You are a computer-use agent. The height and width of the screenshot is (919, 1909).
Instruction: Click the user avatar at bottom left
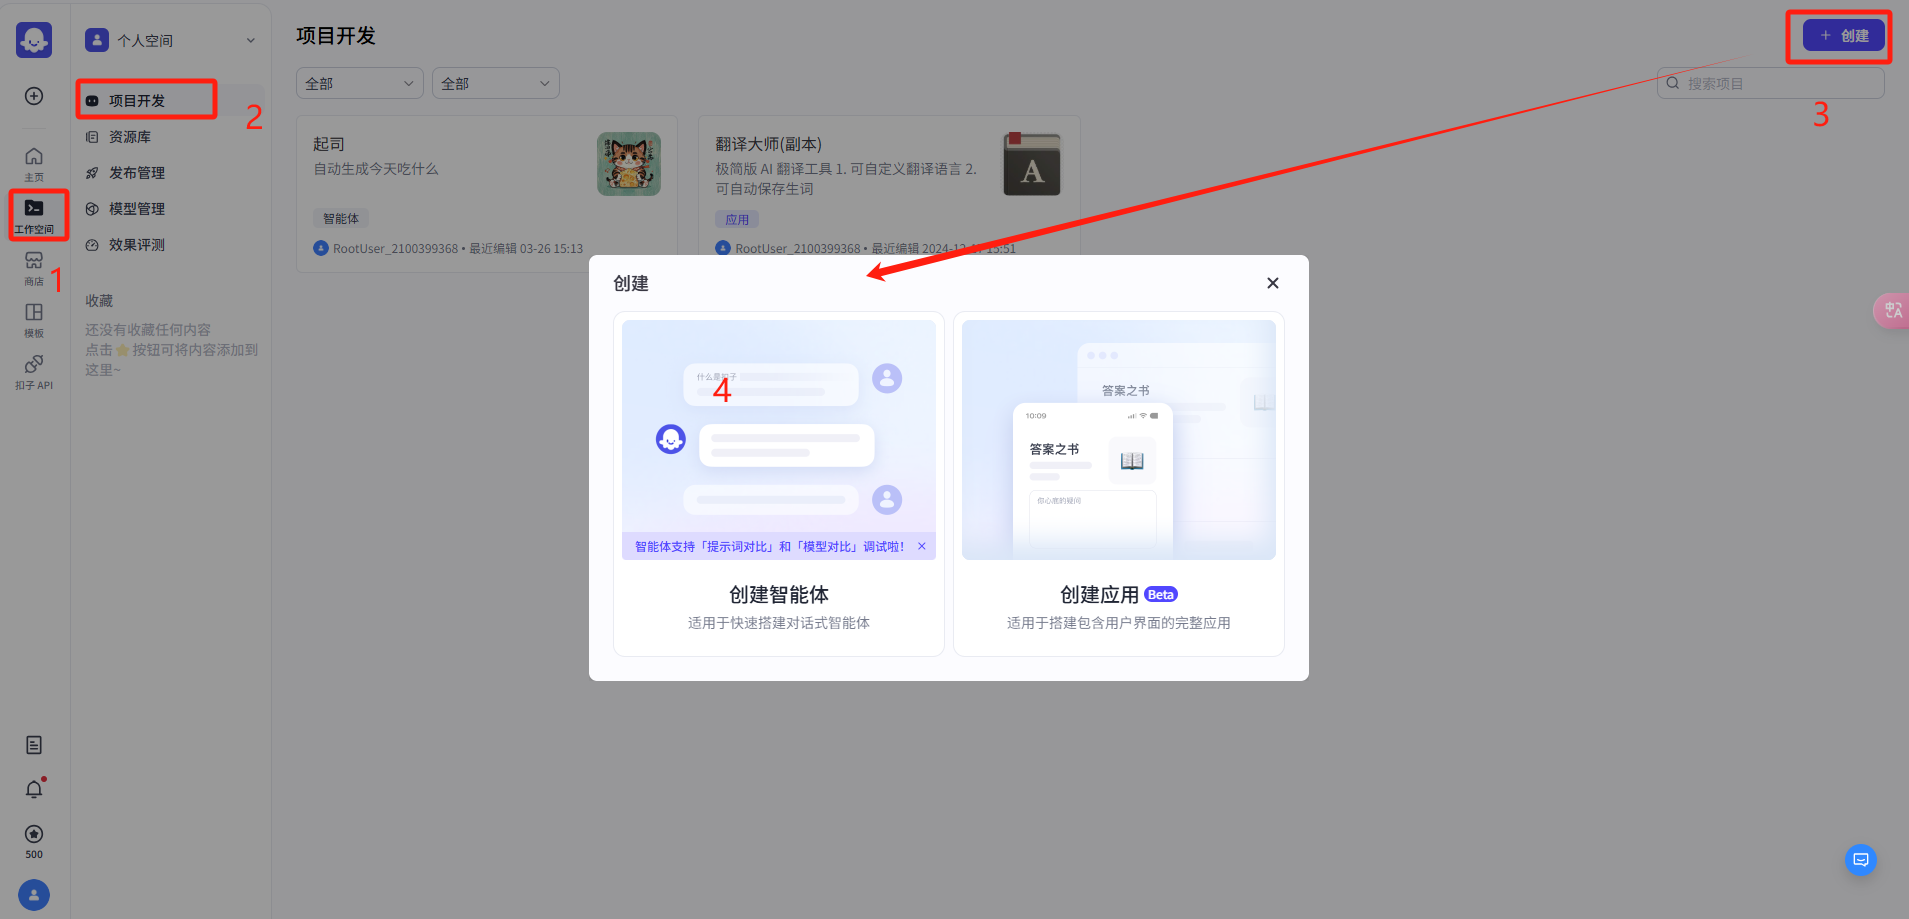pyautogui.click(x=34, y=894)
